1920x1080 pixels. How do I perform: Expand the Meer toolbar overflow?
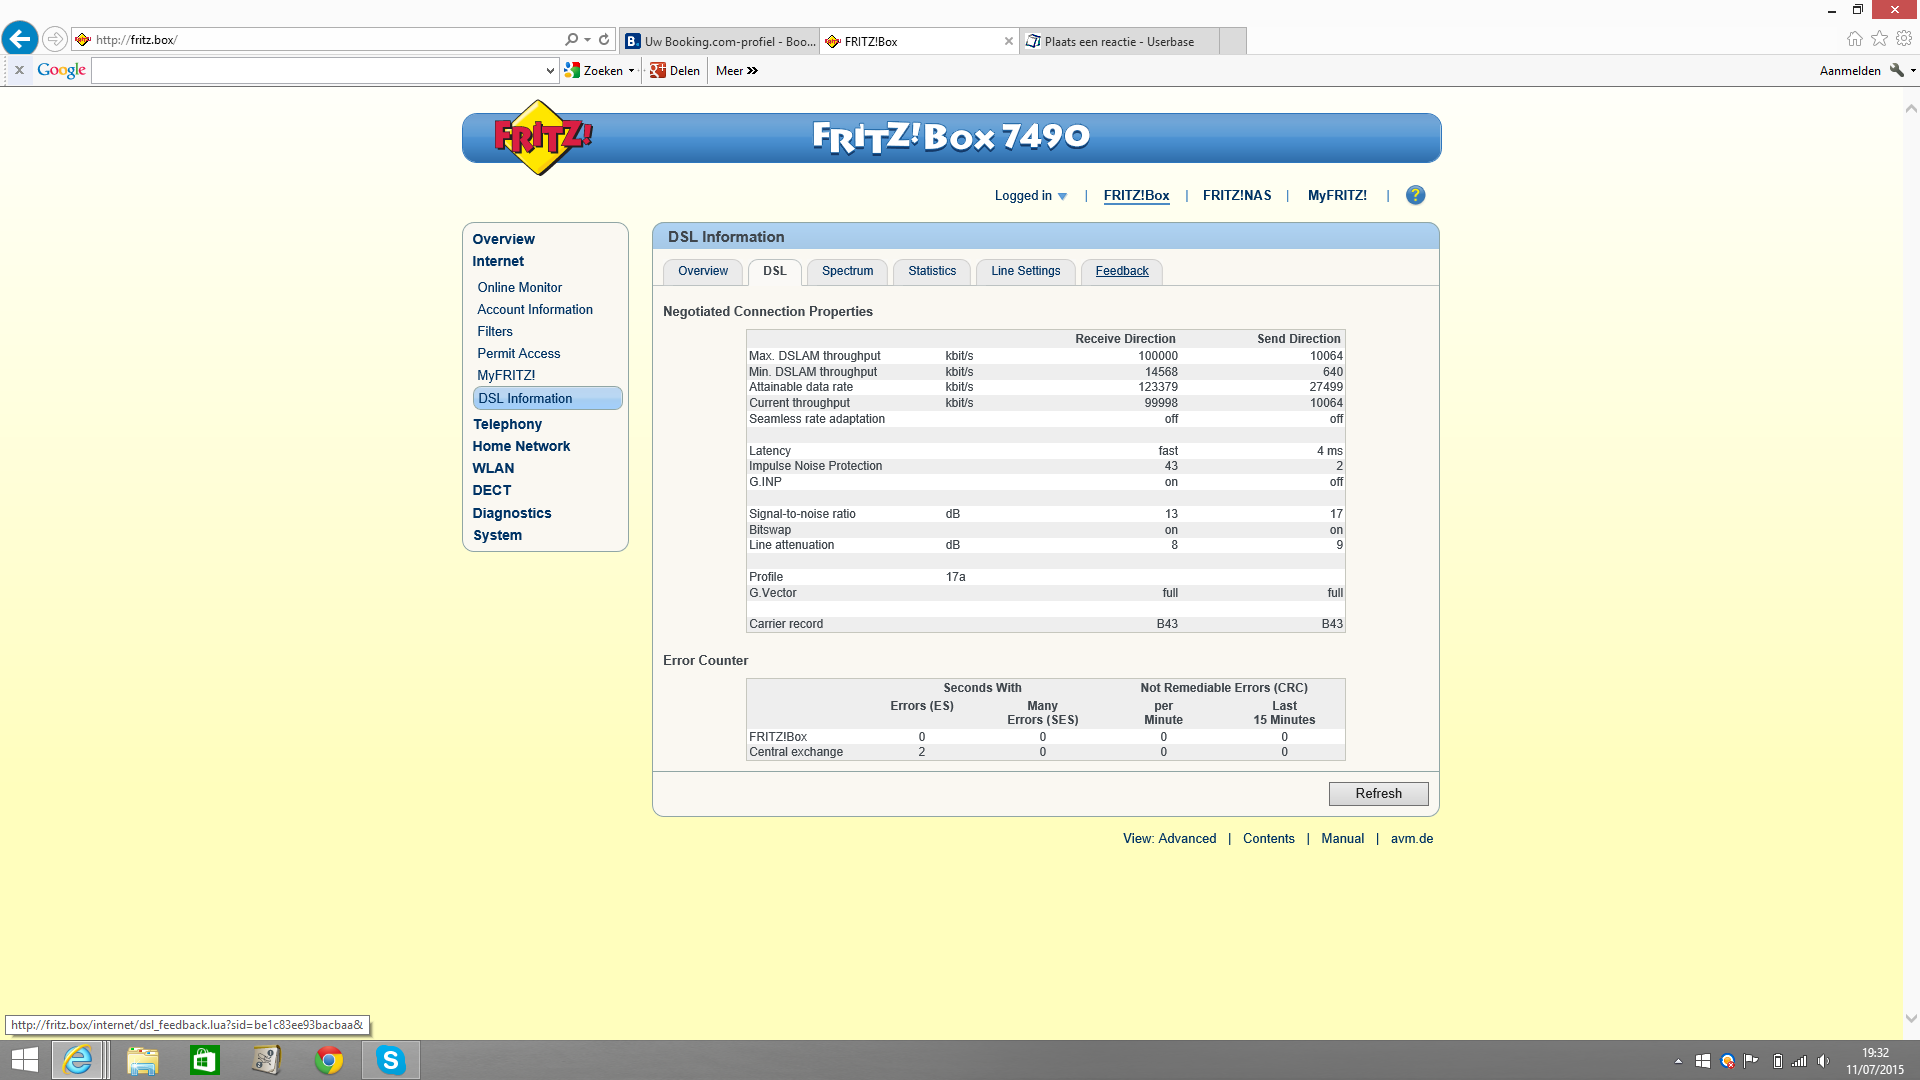pyautogui.click(x=737, y=71)
